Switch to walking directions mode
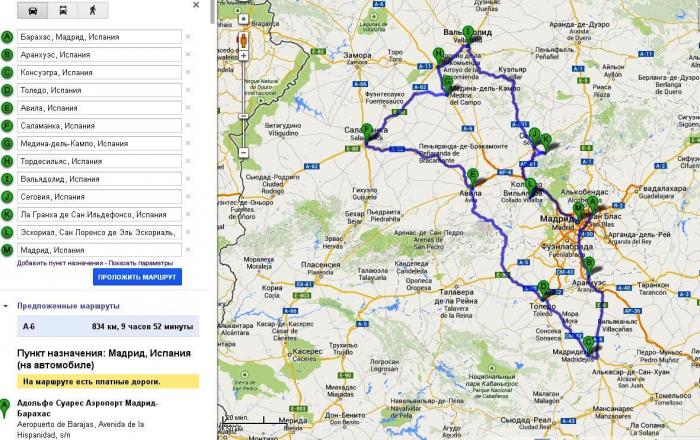The width and height of the screenshot is (700, 440). (x=92, y=10)
